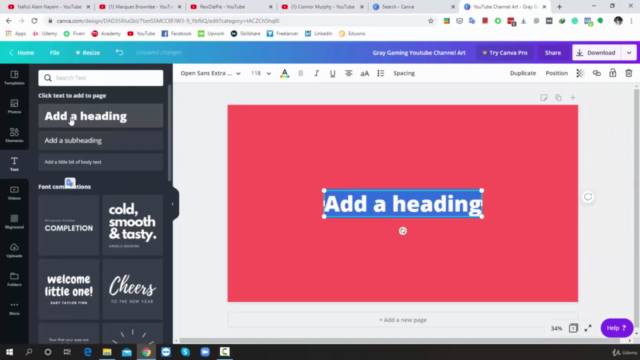
Task: Click Add a new page
Action: tap(403, 320)
